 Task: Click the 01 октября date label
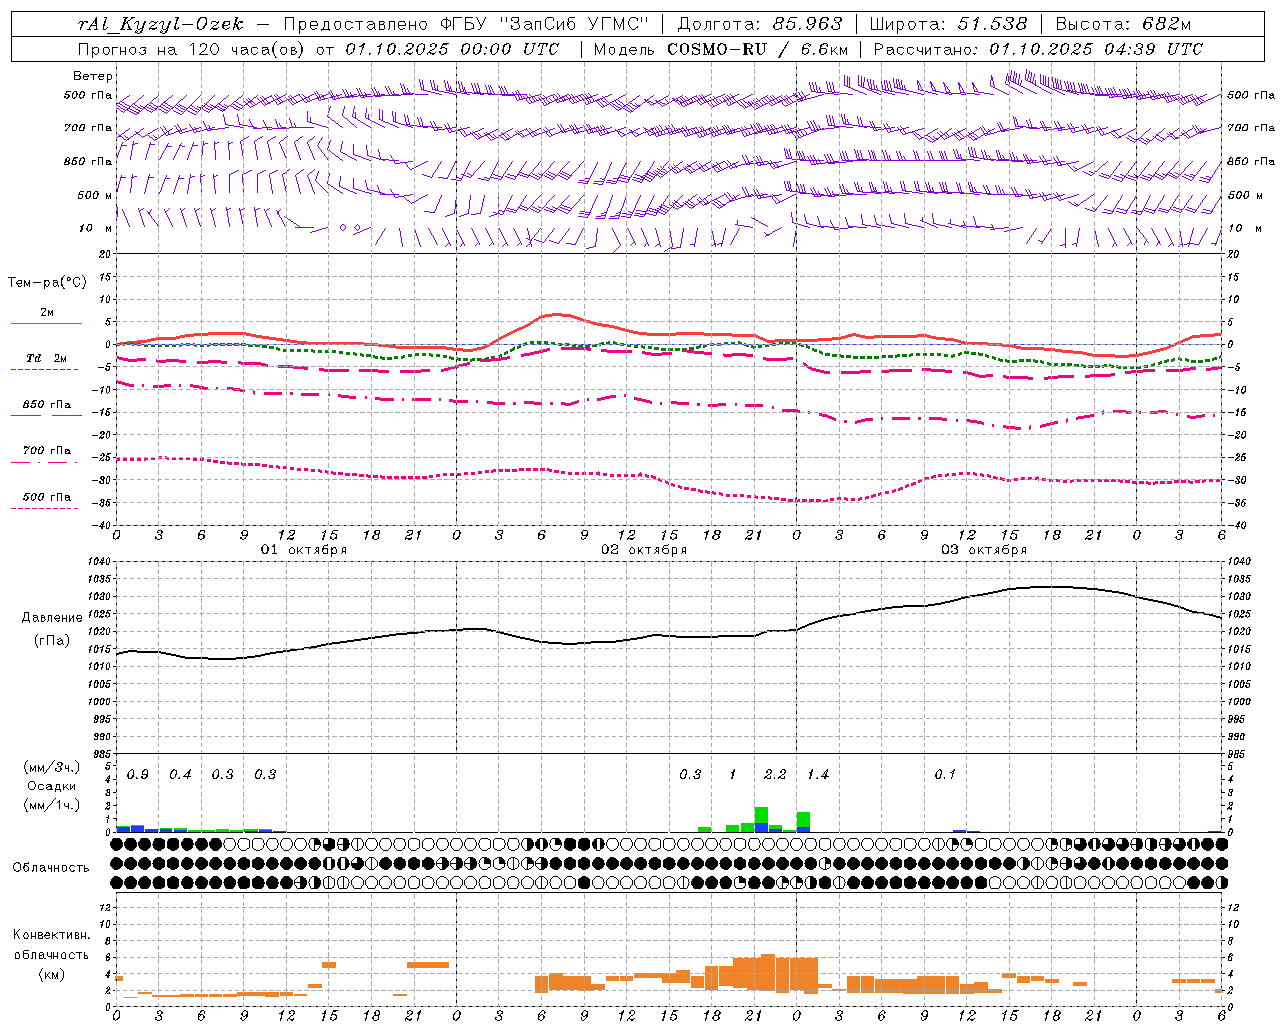[304, 550]
